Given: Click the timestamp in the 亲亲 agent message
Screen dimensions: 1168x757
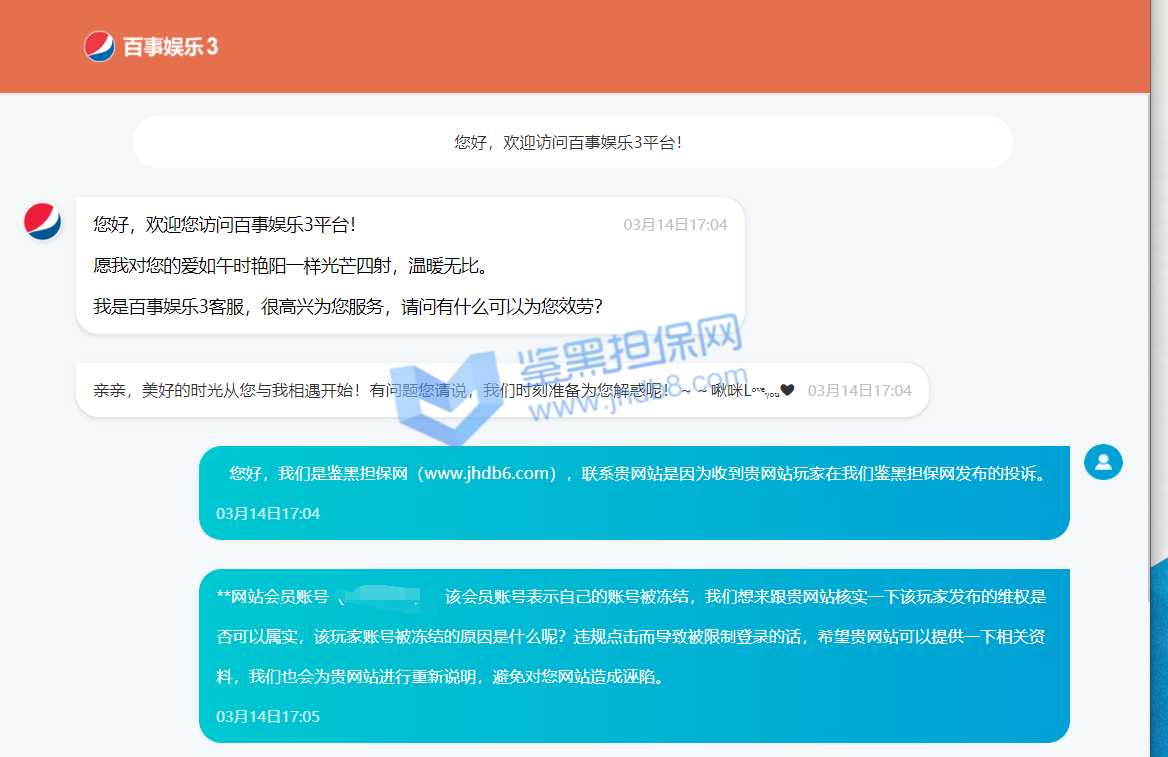Looking at the screenshot, I should pos(859,390).
